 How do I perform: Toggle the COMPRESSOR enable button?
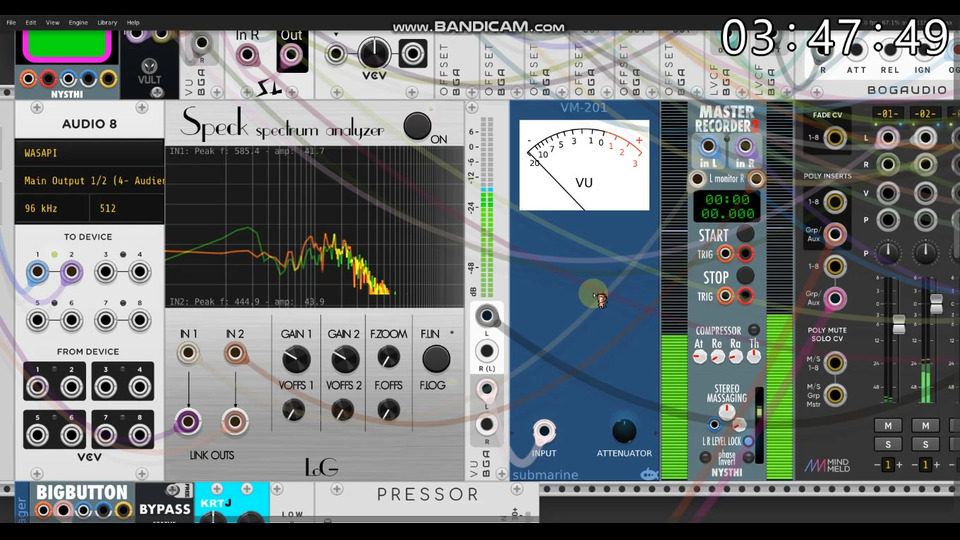[754, 329]
